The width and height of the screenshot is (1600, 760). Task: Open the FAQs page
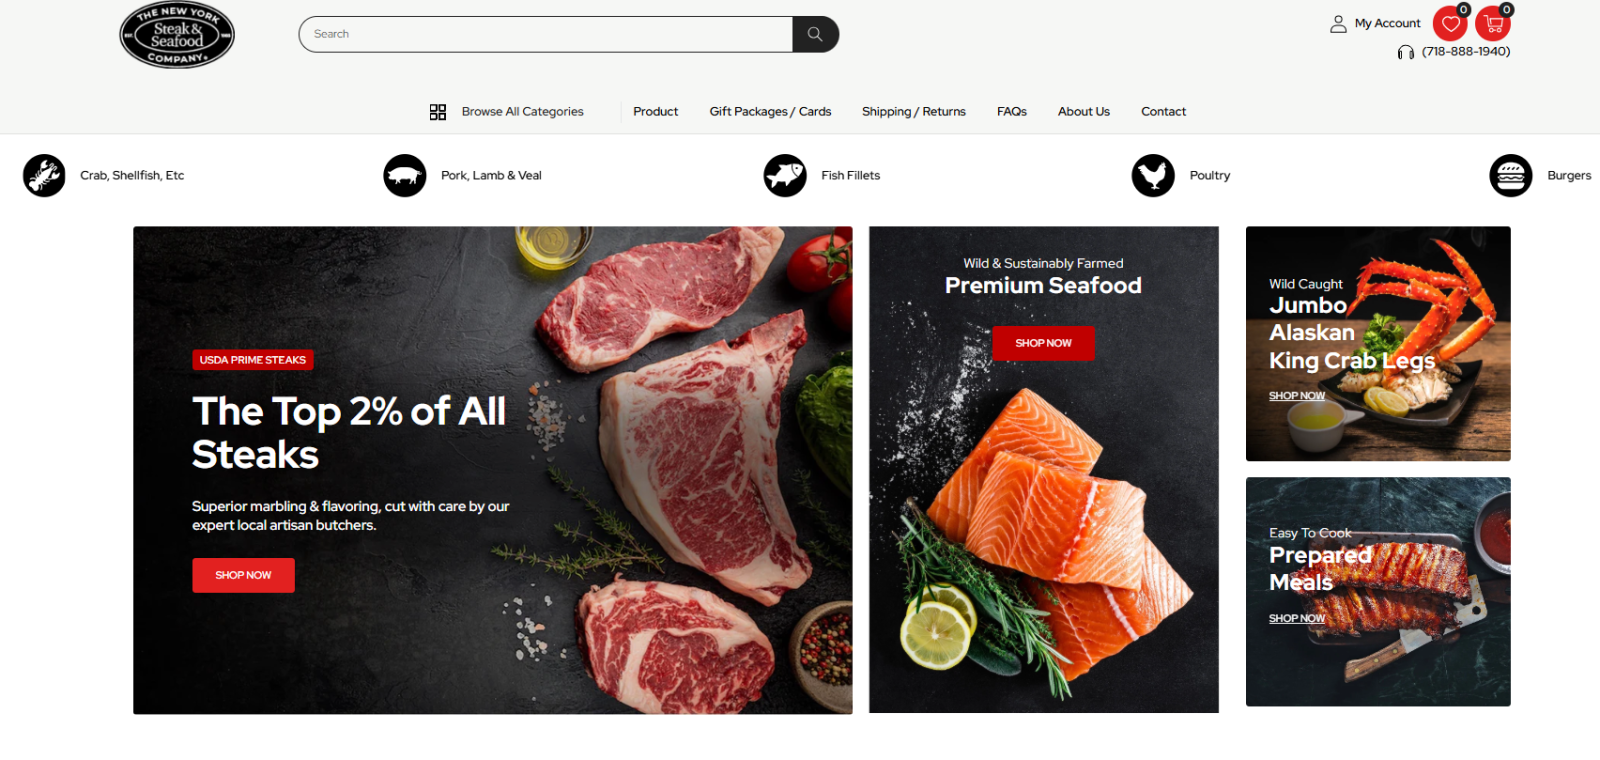pos(1012,112)
